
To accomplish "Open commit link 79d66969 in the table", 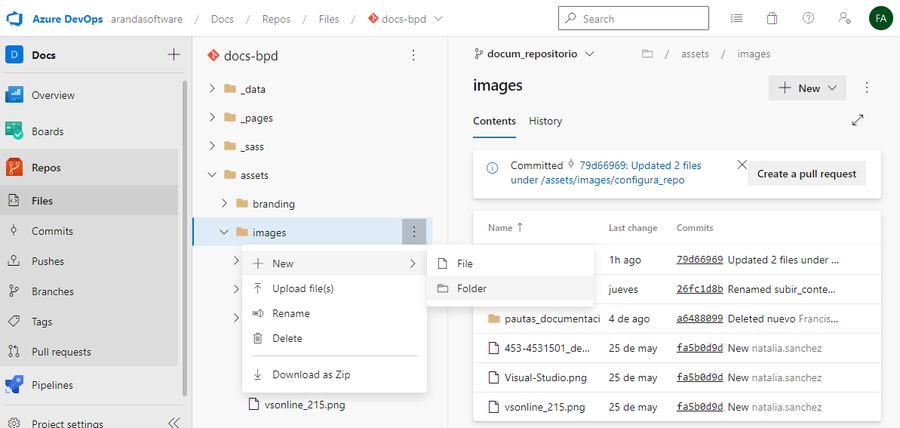I will click(699, 259).
